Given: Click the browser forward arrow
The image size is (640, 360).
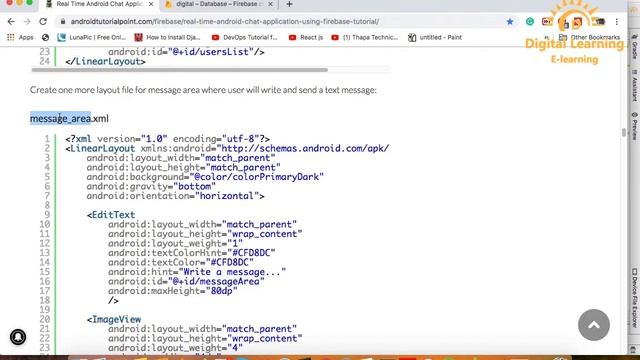Looking at the screenshot, I should 27,22.
